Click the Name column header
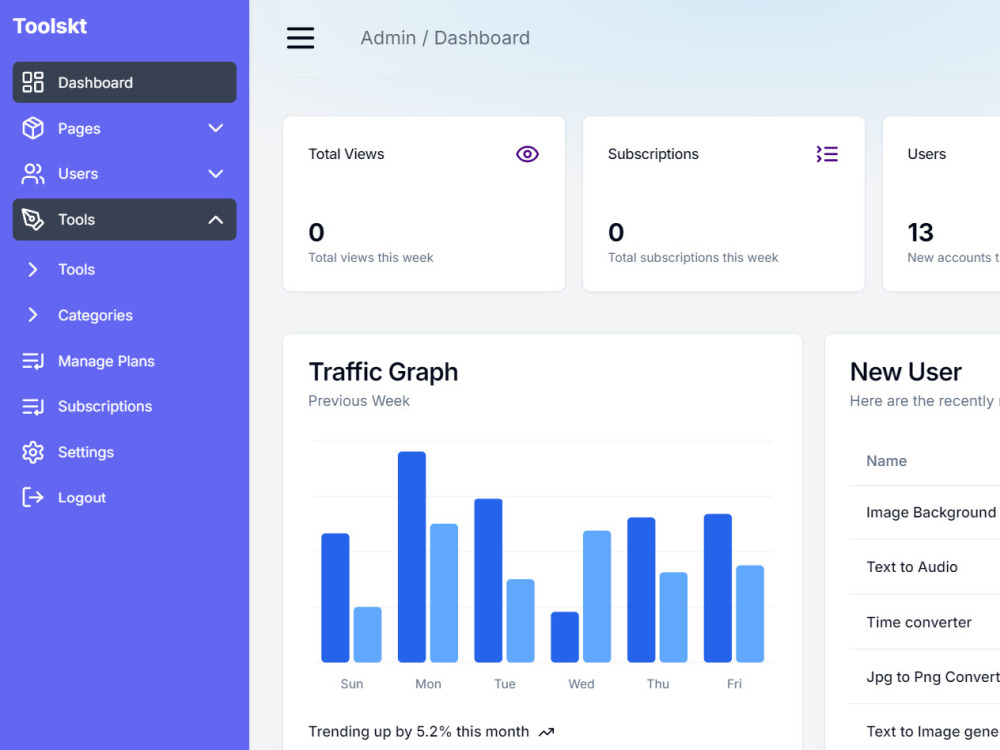 (886, 460)
